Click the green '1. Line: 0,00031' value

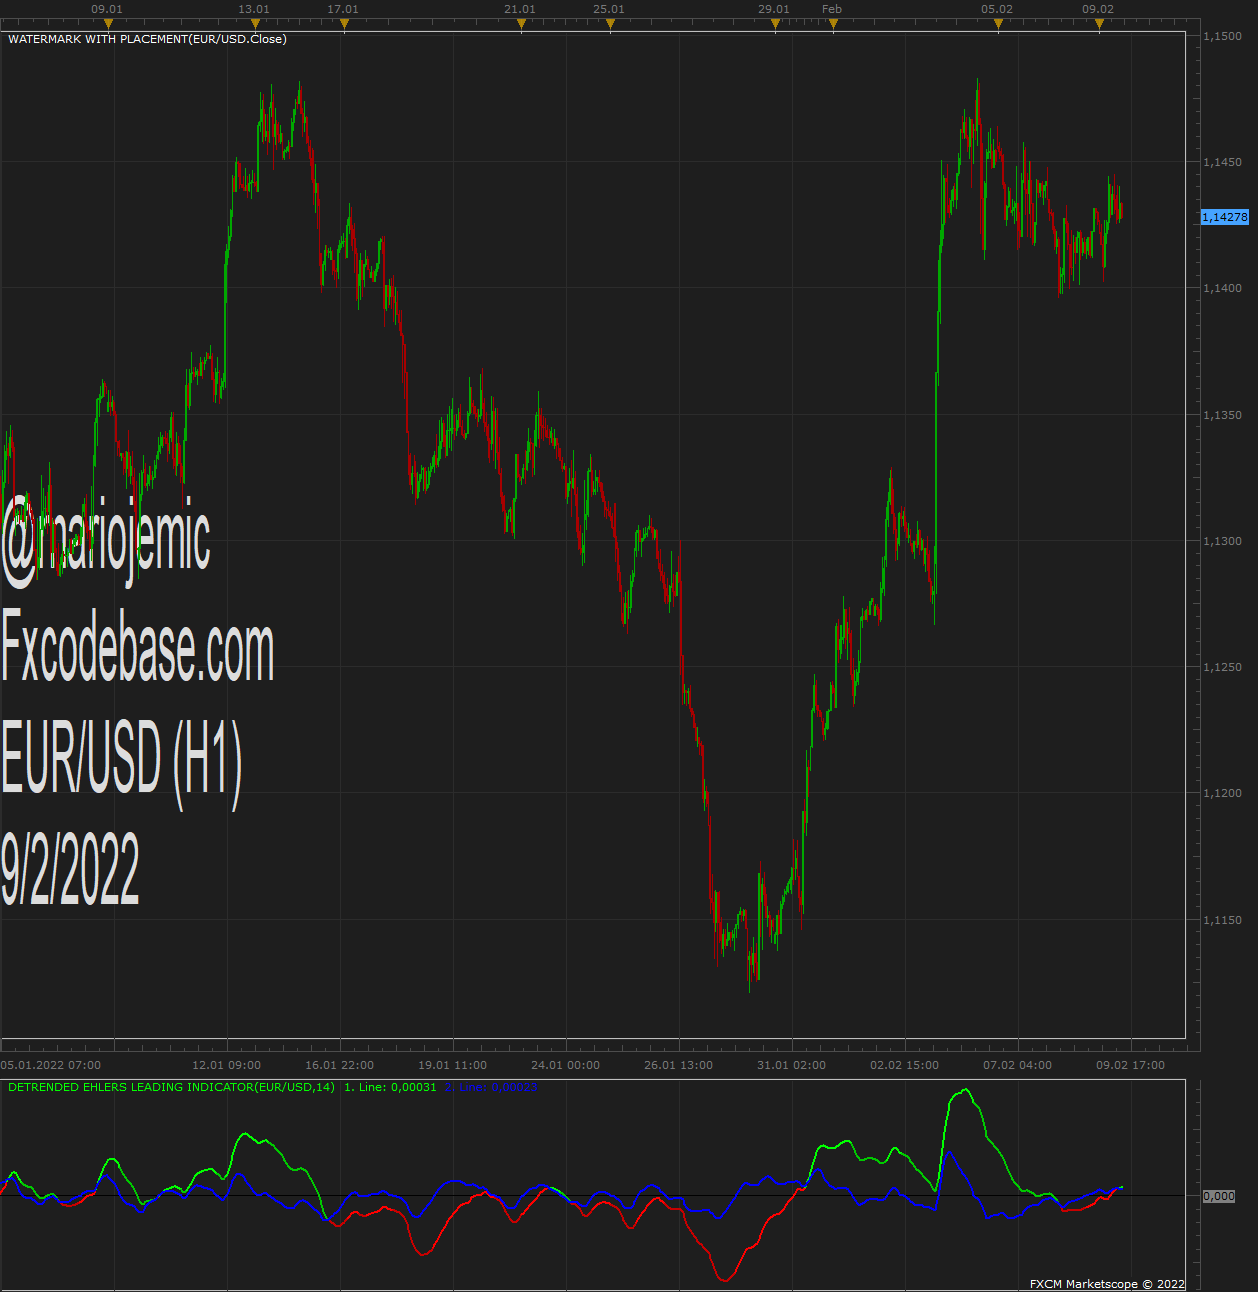point(390,1087)
